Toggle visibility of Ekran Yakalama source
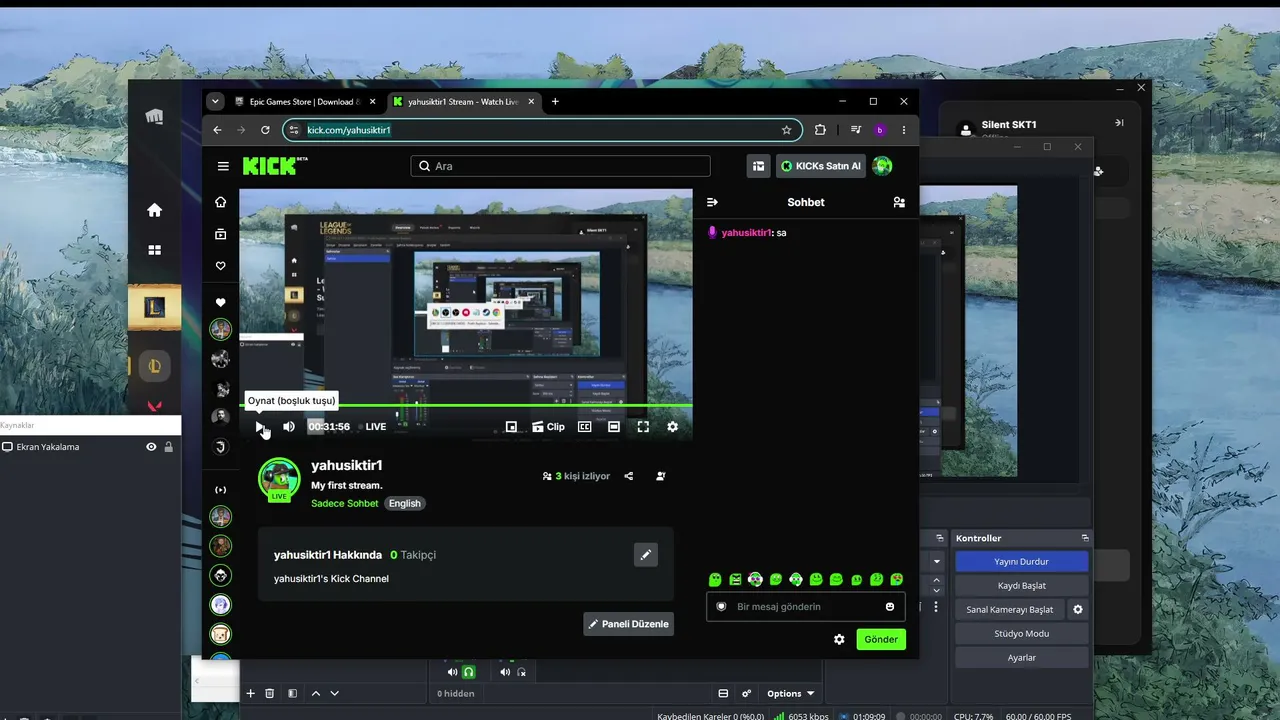1280x720 pixels. [x=151, y=447]
